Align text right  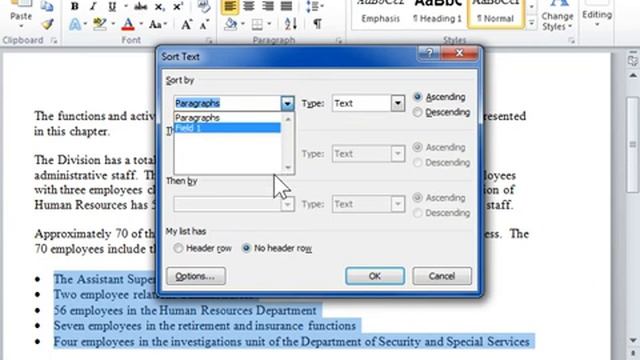point(268,7)
